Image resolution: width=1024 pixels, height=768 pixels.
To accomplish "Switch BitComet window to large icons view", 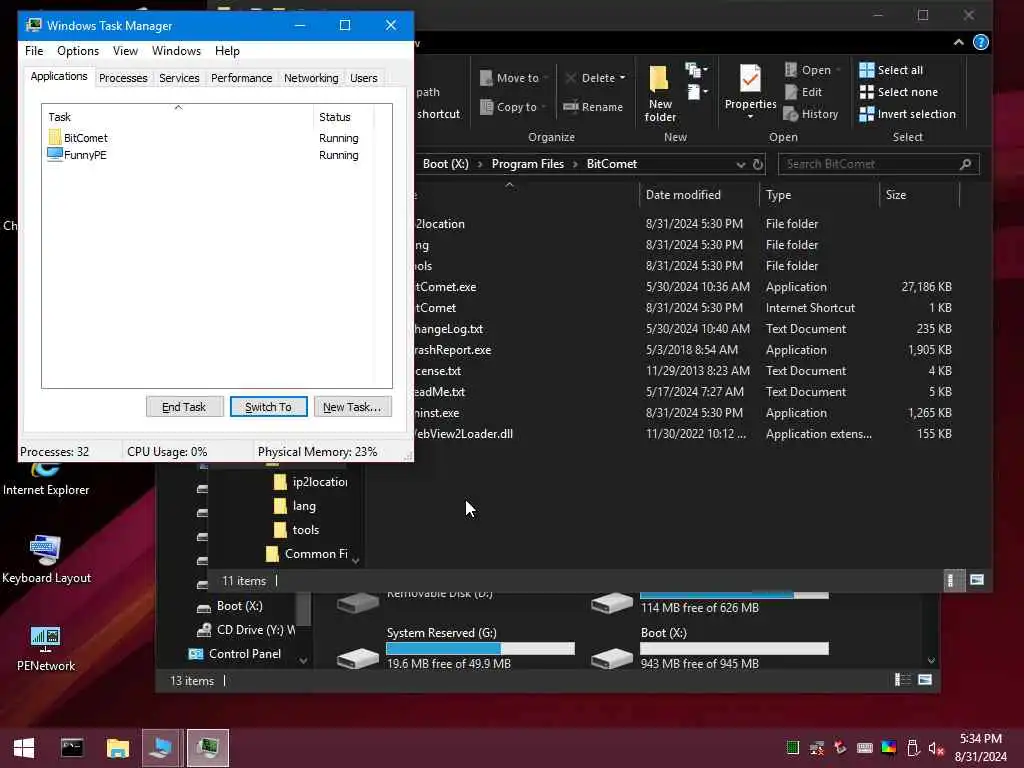I will 977,580.
